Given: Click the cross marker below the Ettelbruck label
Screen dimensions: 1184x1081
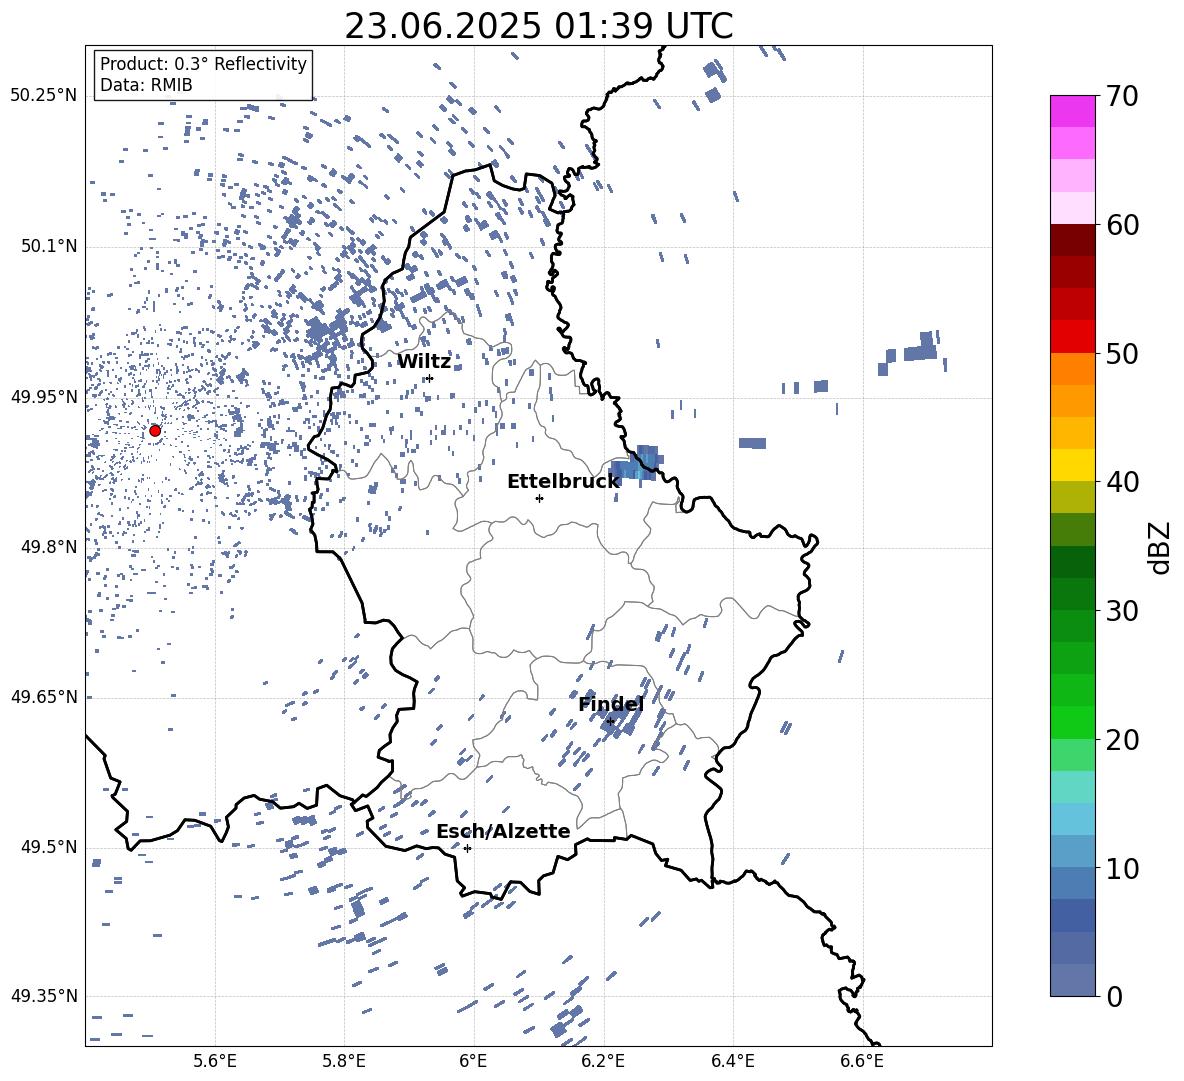Looking at the screenshot, I should point(539,498).
